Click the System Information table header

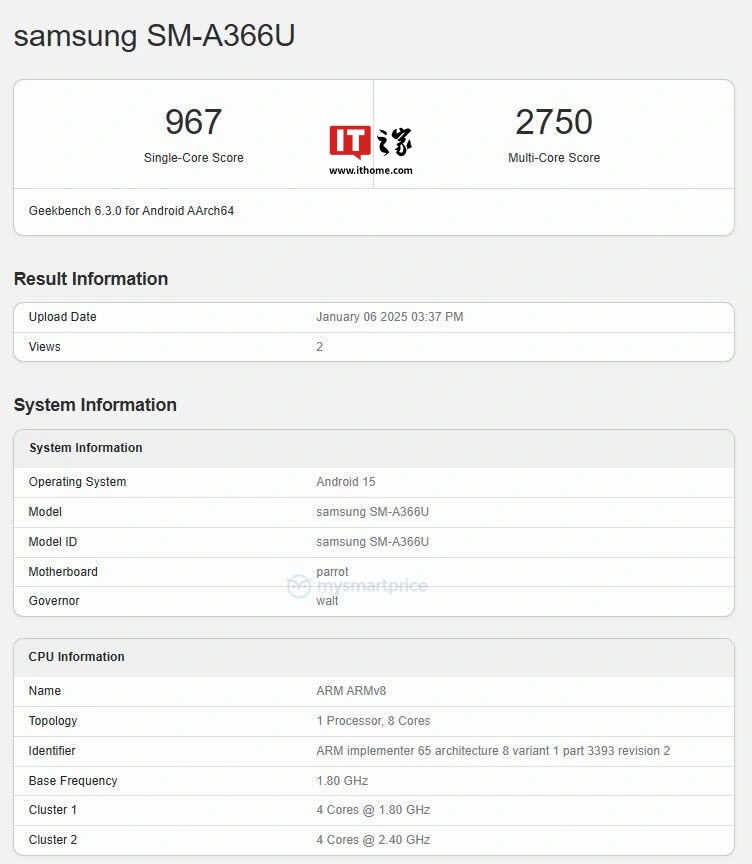click(x=86, y=448)
